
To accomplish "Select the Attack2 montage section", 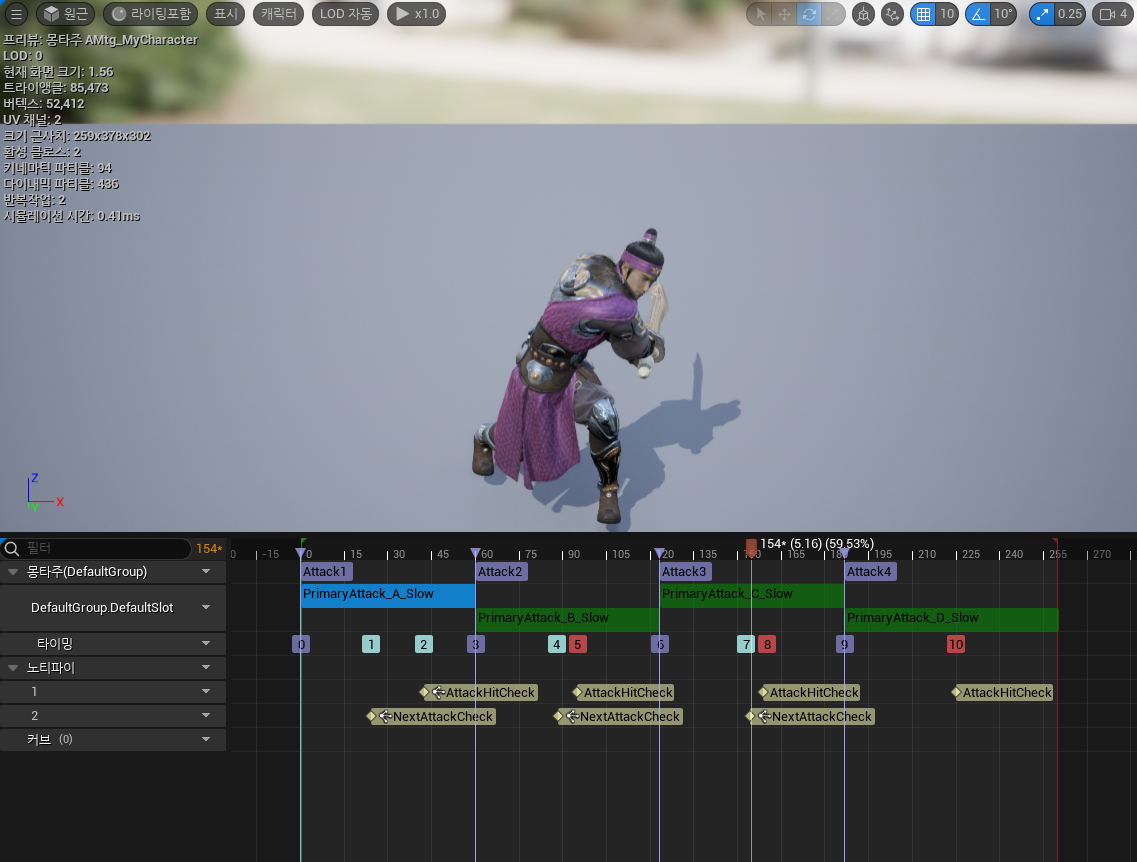I will tap(500, 571).
